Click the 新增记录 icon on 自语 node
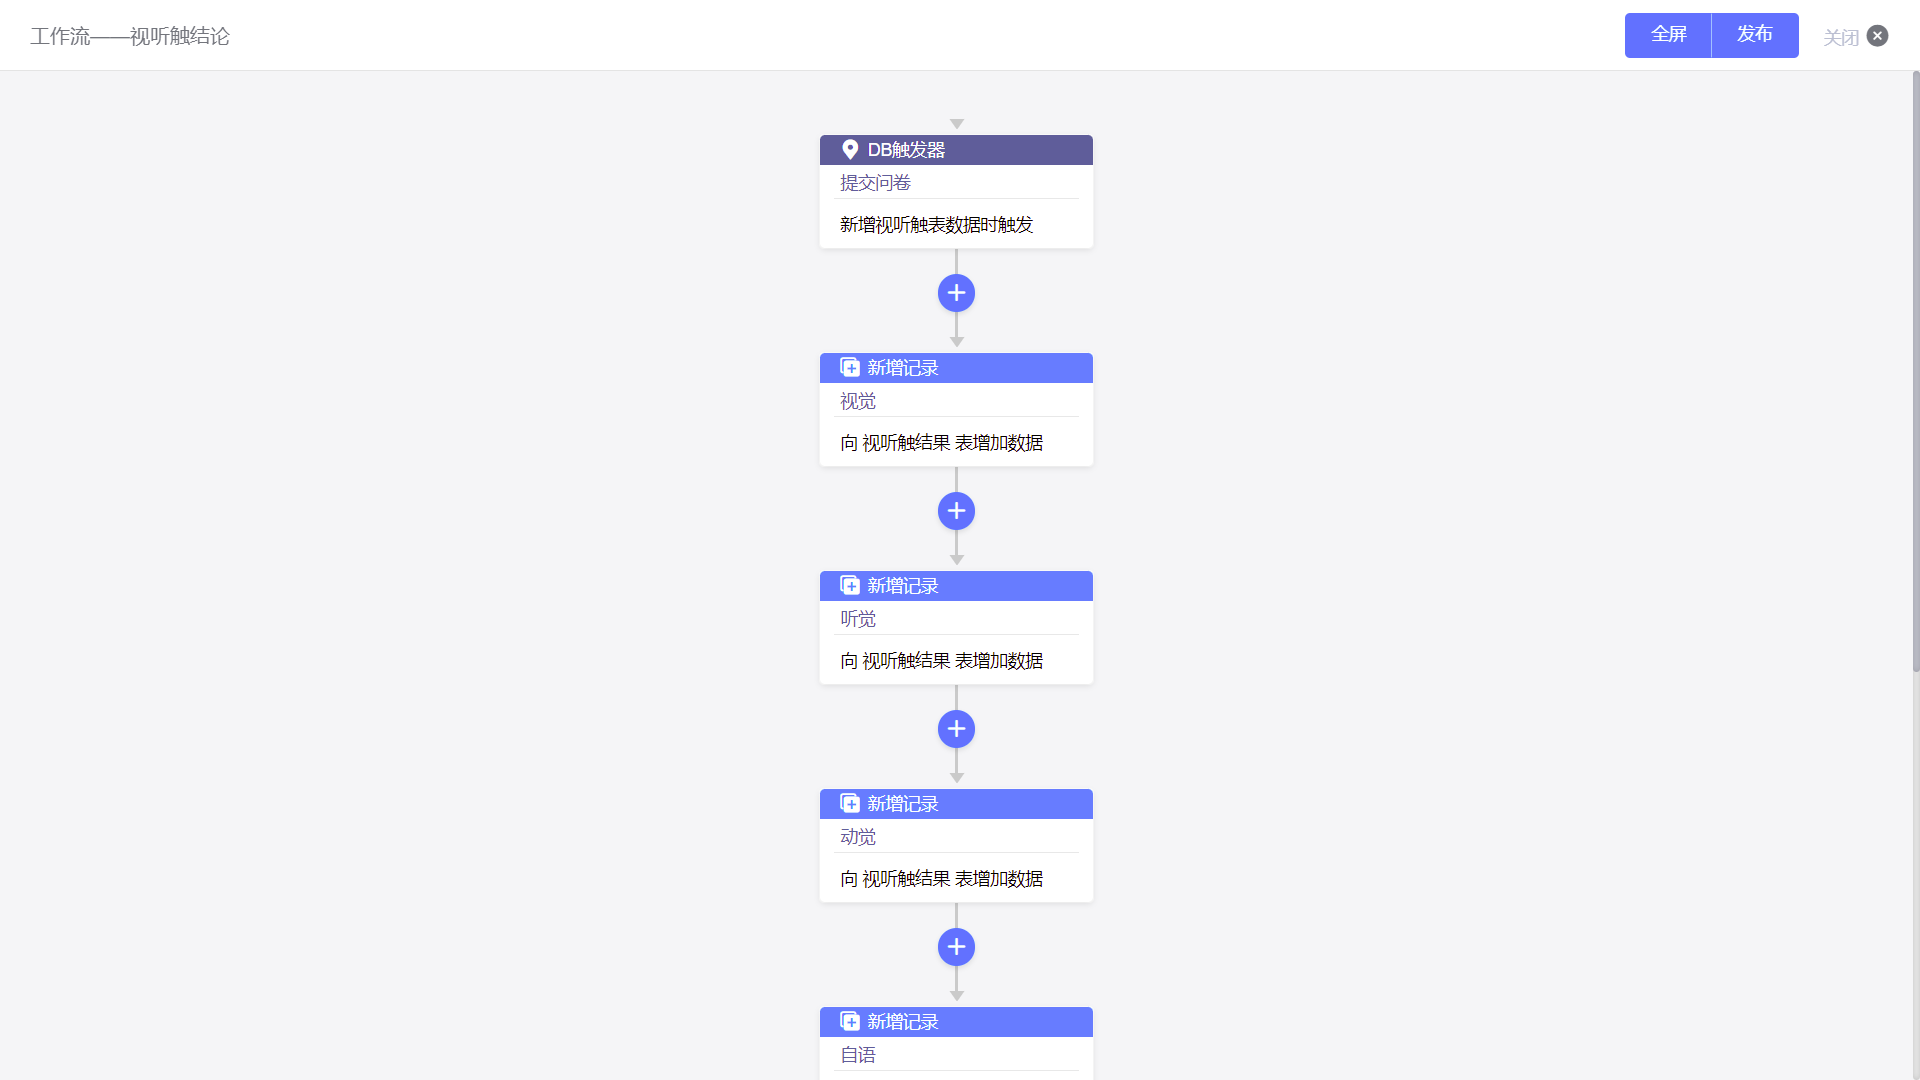This screenshot has height=1080, width=1920. click(x=850, y=1022)
